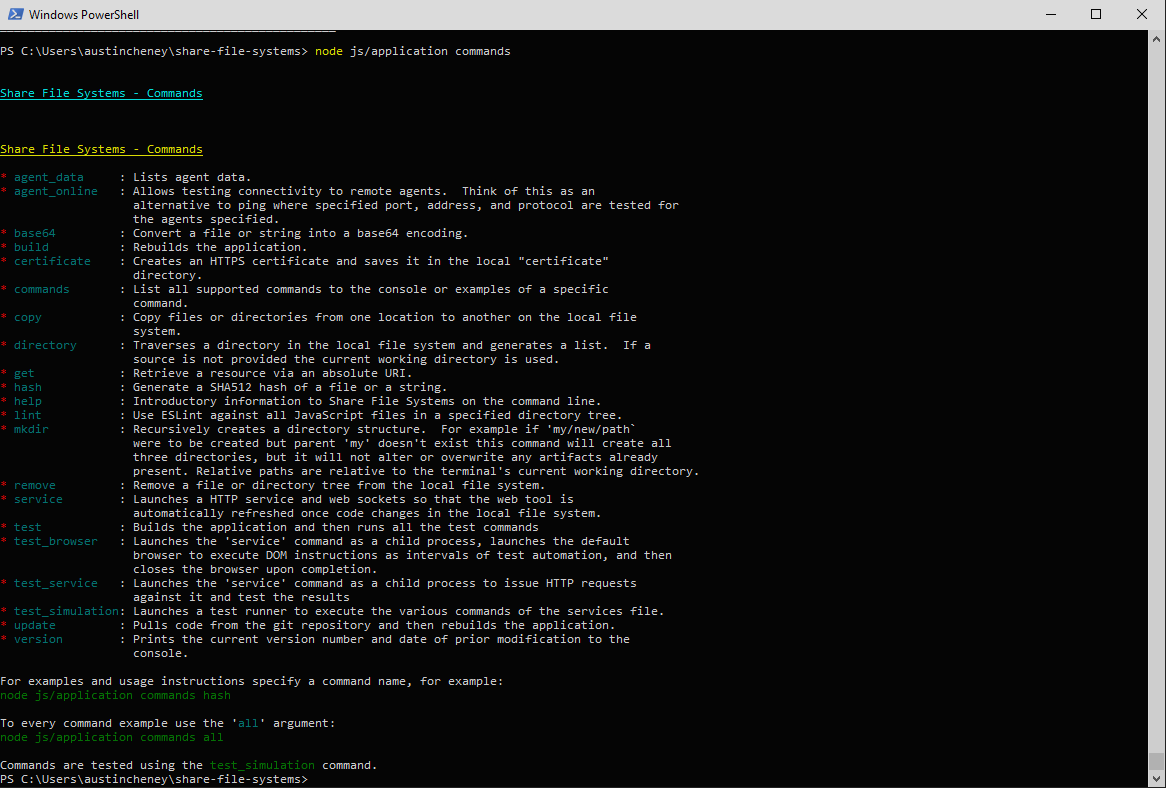Click green 'node js/application commands hash' example
The width and height of the screenshot is (1166, 788).
click(x=115, y=695)
